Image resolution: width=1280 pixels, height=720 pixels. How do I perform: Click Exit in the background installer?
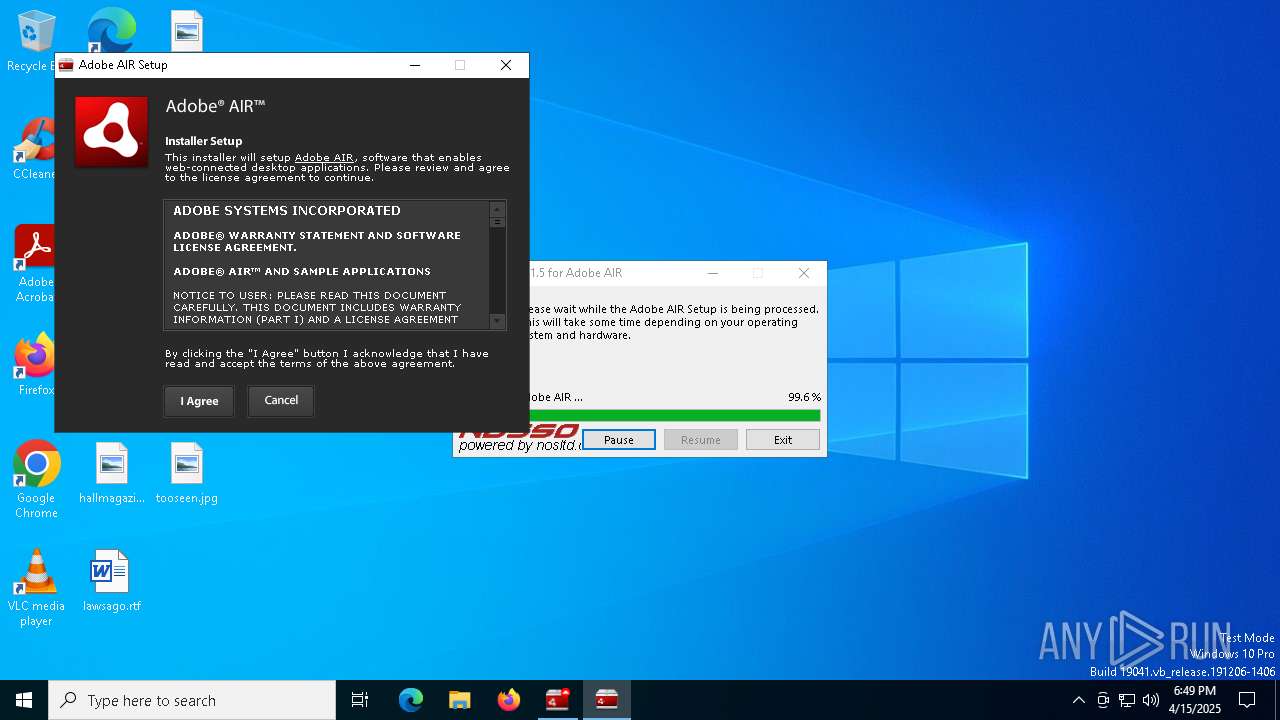783,440
